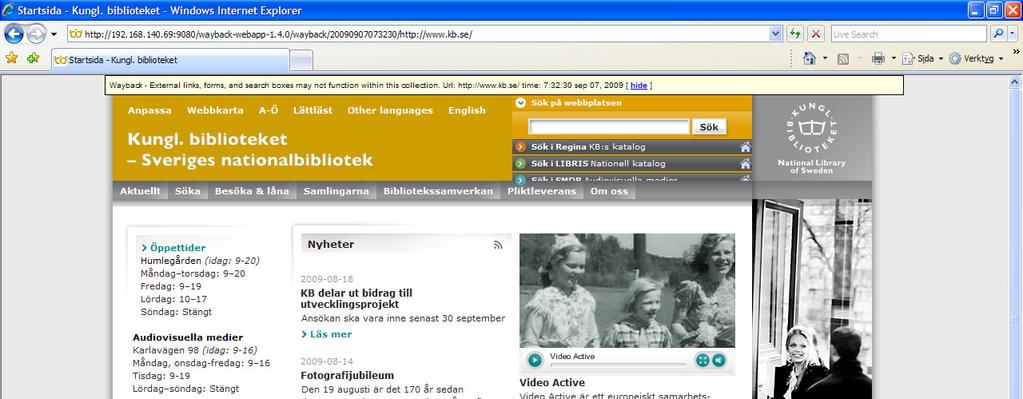
Task: Stop loading with the red X button
Action: pos(816,35)
